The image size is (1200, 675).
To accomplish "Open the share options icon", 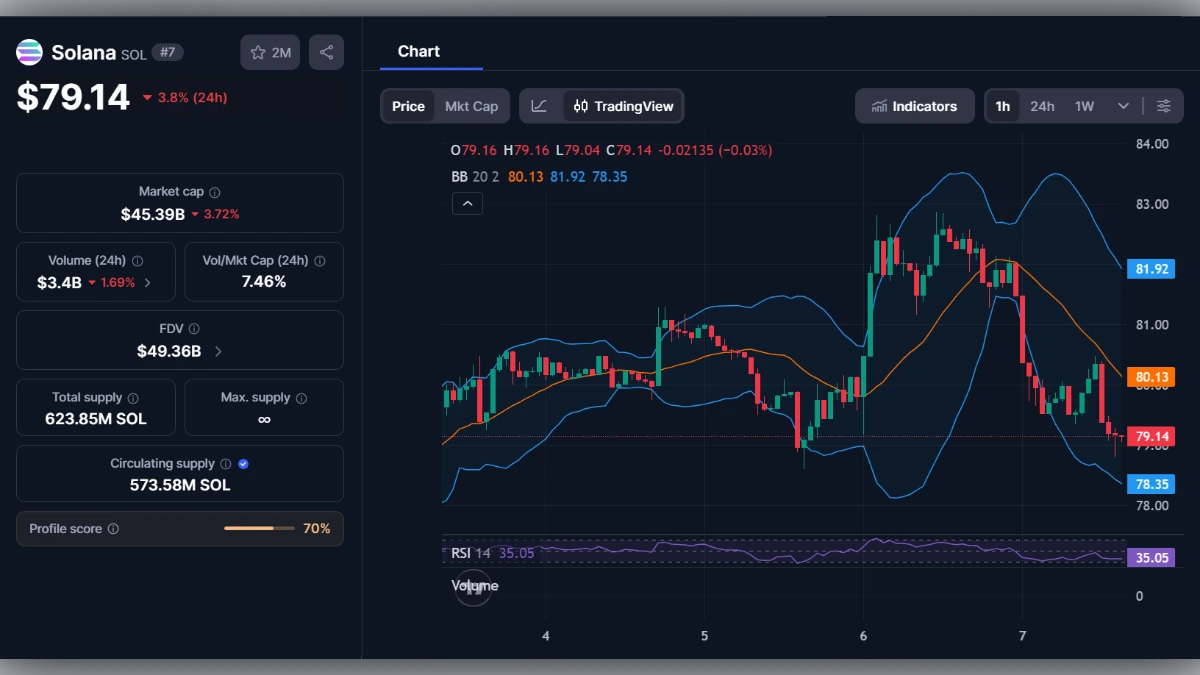I will point(326,52).
